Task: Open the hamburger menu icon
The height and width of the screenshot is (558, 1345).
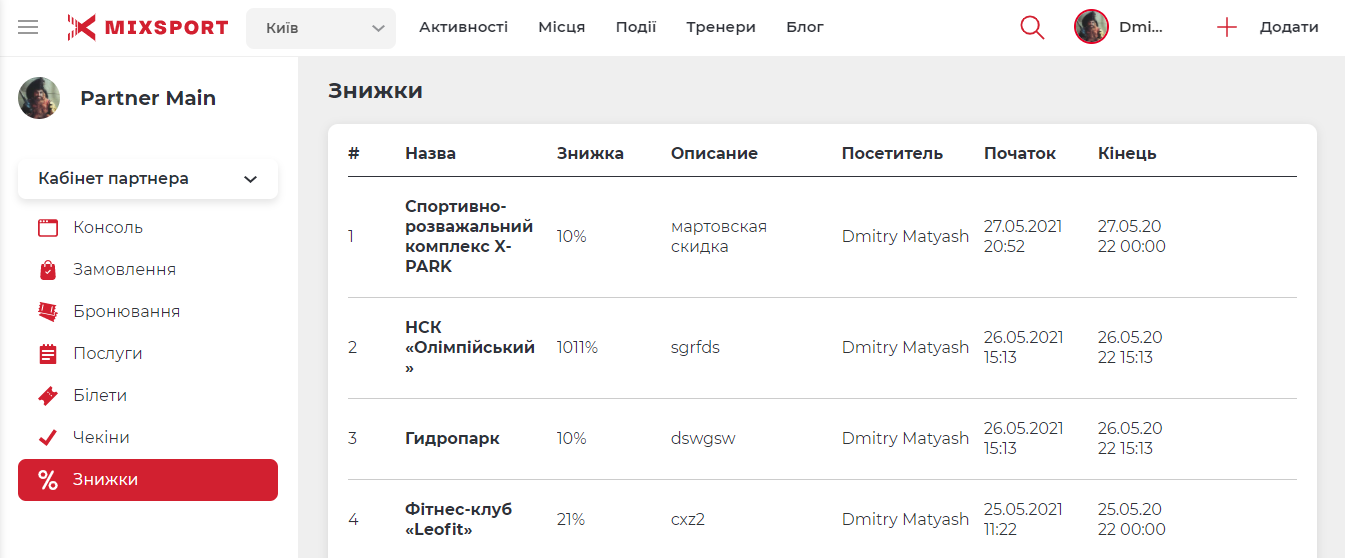Action: 28,27
